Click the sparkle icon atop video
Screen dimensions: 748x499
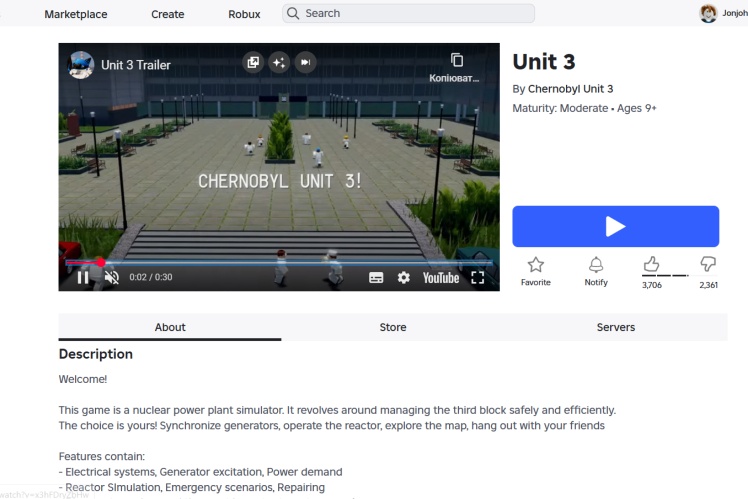pos(279,62)
